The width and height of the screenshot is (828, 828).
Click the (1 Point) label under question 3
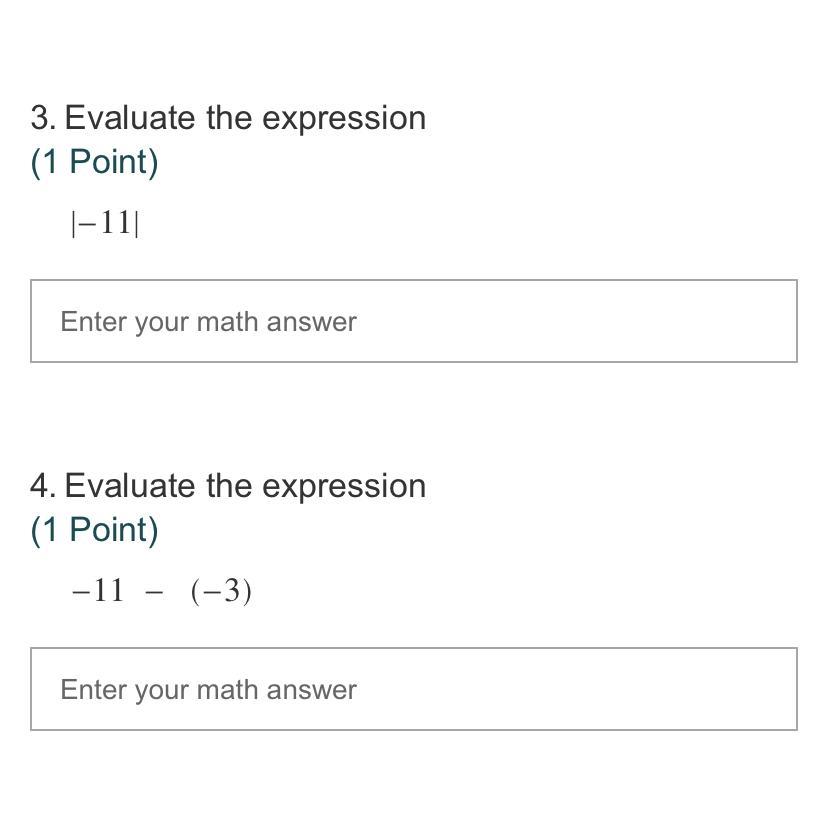95,162
